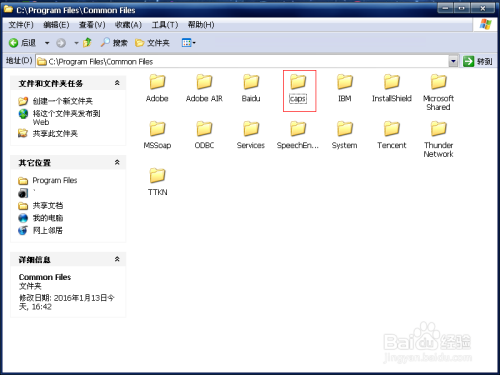
Task: Open 我的电脑 location
Action: coord(48,218)
